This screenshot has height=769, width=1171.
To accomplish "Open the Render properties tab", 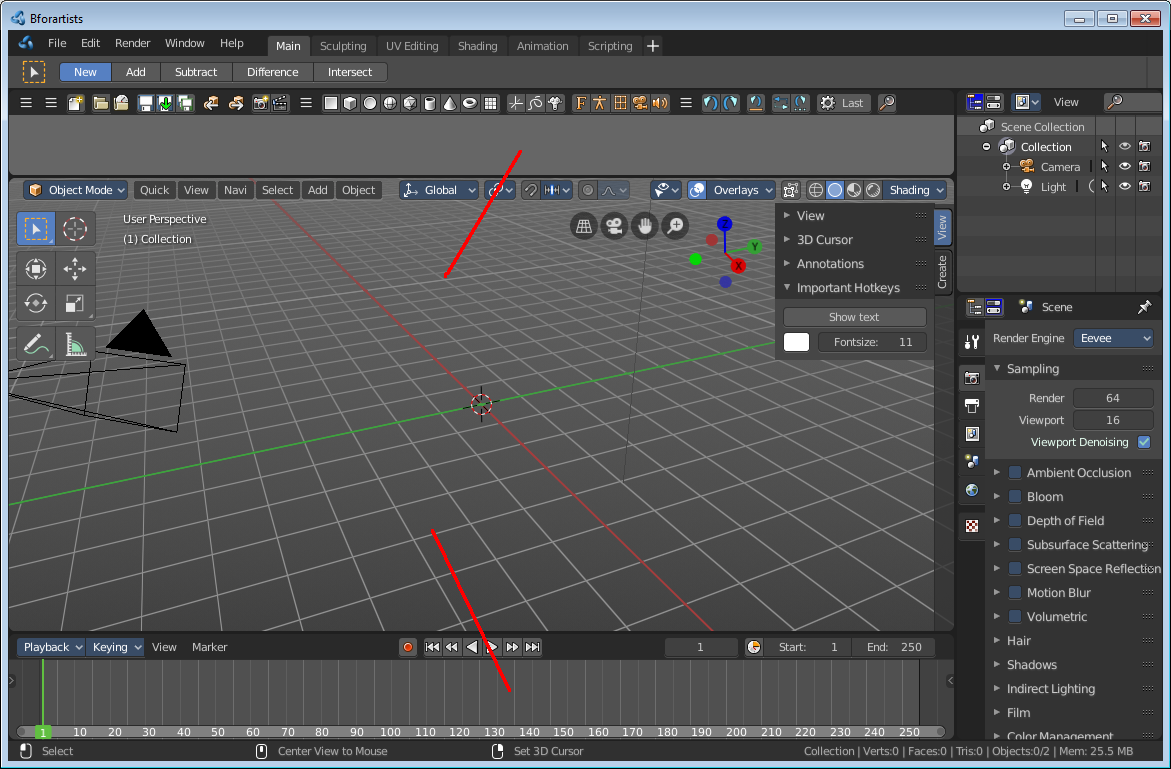I will pyautogui.click(x=972, y=379).
